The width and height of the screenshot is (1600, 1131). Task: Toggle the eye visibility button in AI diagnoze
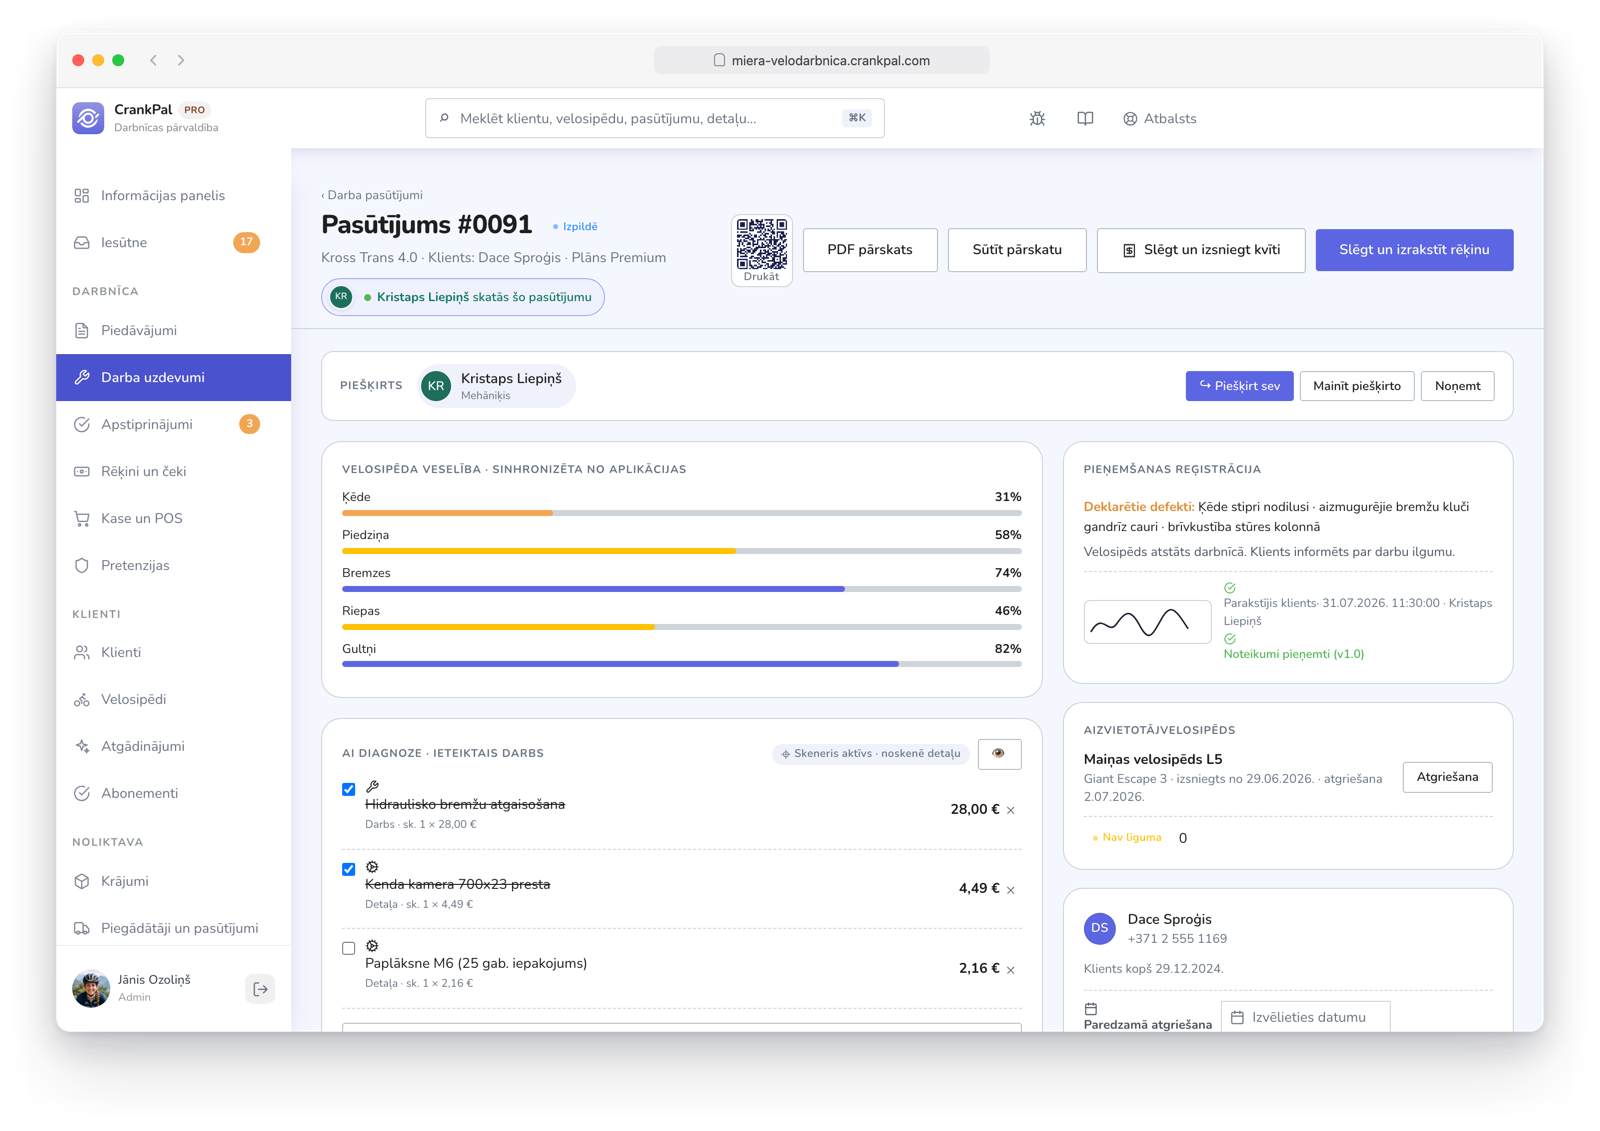(x=998, y=753)
